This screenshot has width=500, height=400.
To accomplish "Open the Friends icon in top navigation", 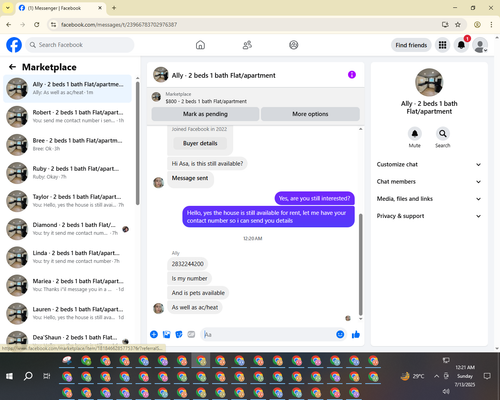I will (247, 45).
